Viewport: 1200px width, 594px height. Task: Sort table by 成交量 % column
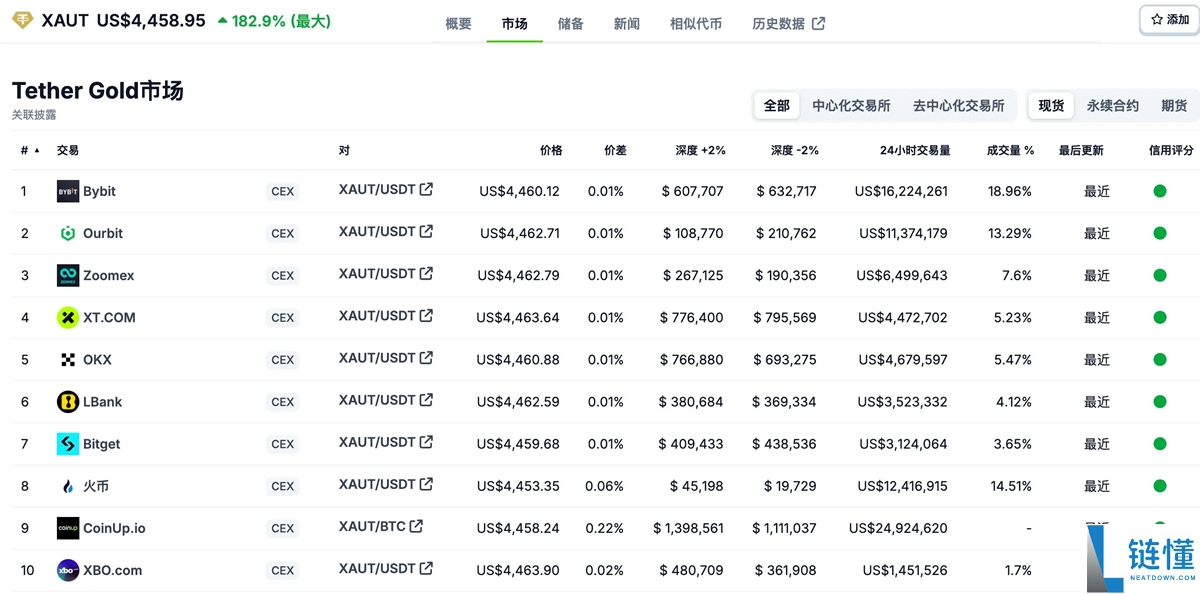click(x=1010, y=150)
